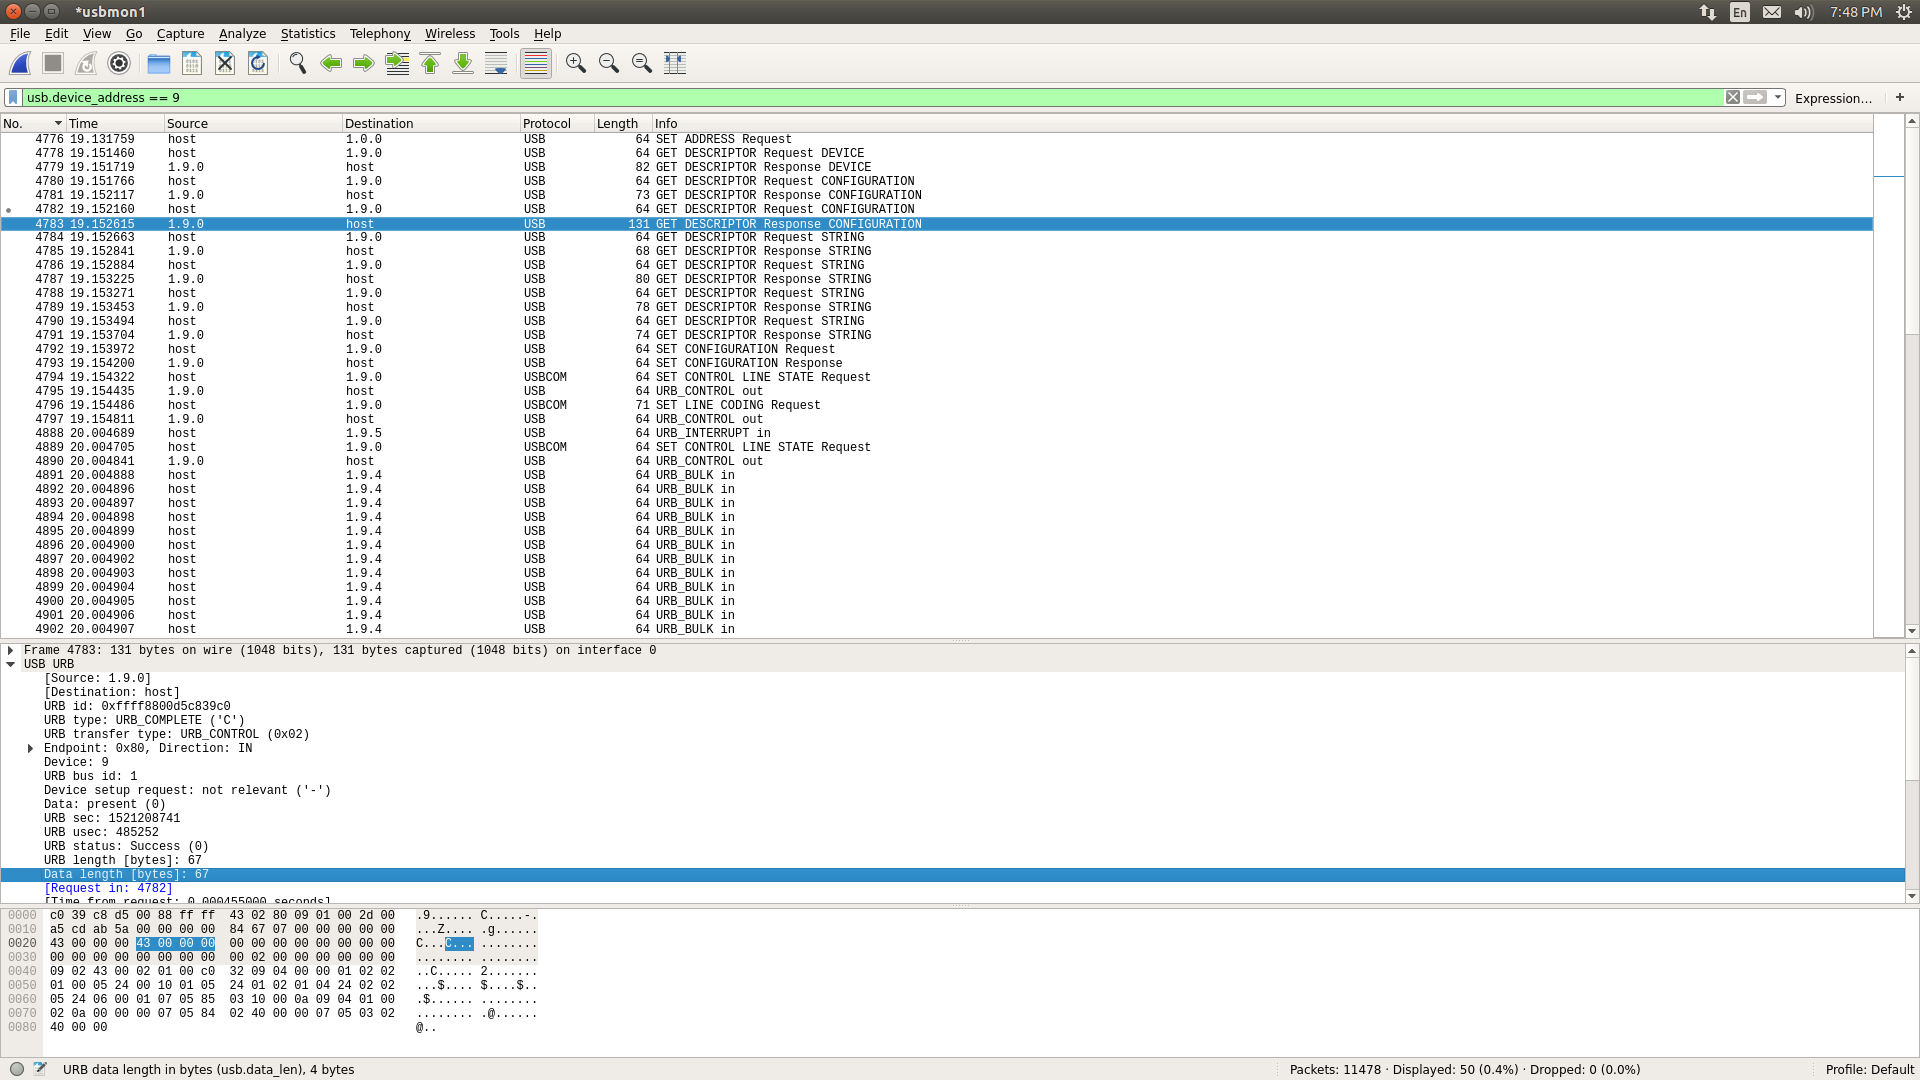The height and width of the screenshot is (1080, 1920).
Task: Expand the Endpoint 0x80 detail row
Action: (29, 748)
